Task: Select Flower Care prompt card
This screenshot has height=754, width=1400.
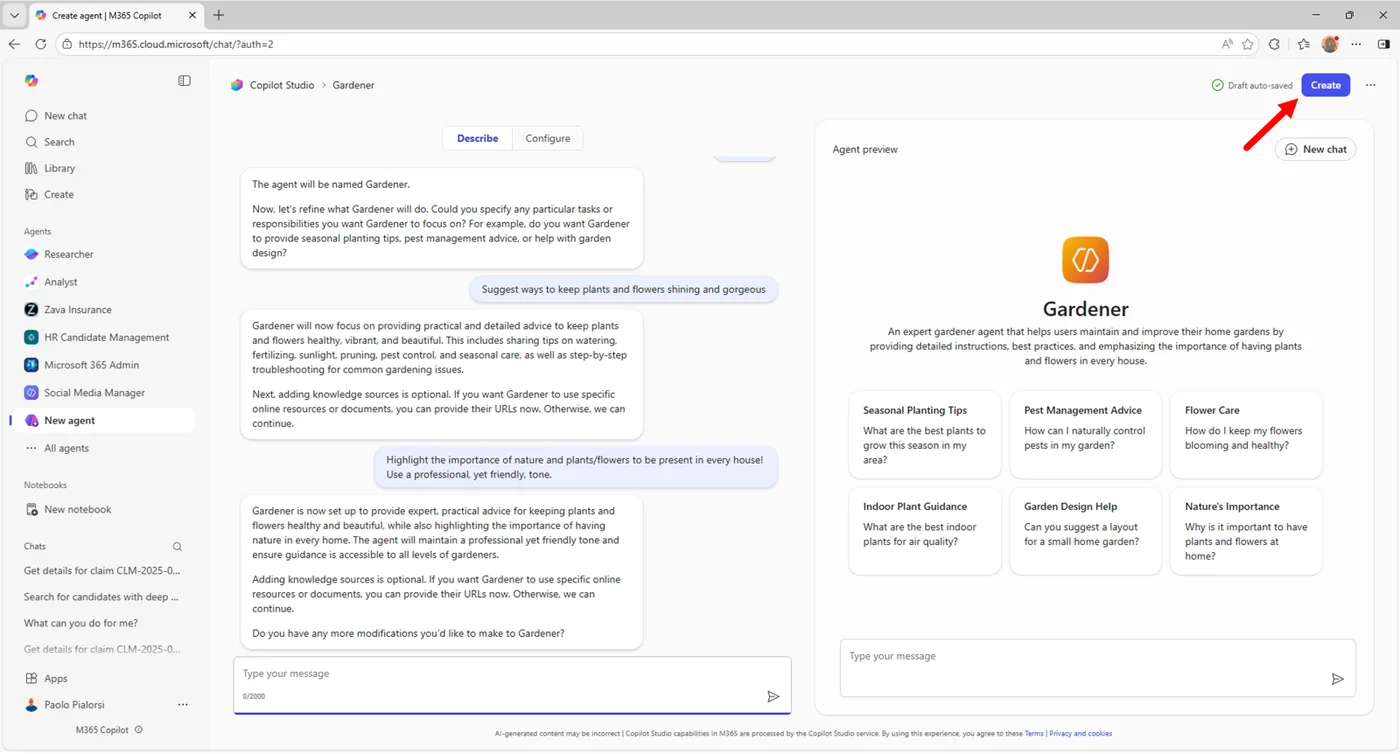Action: pyautogui.click(x=1246, y=435)
